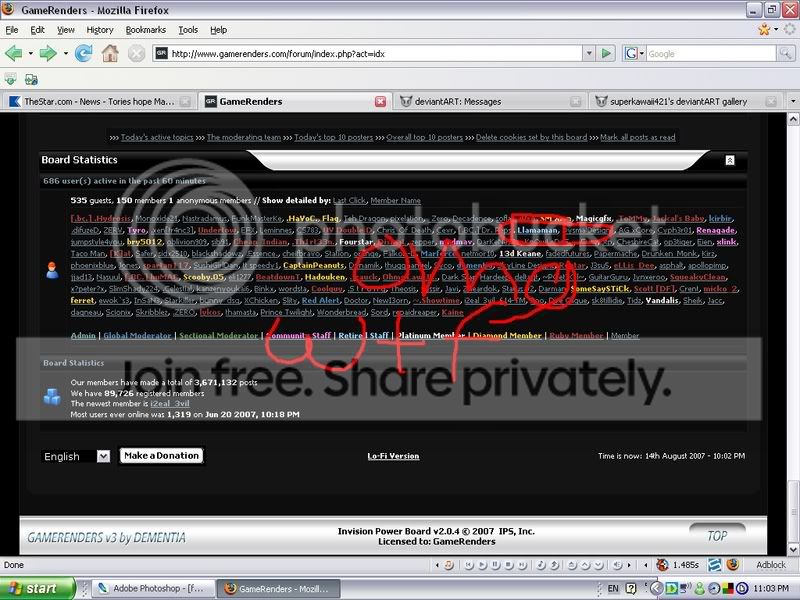
Task: Click FoxyTunes next track button
Action: (522, 565)
